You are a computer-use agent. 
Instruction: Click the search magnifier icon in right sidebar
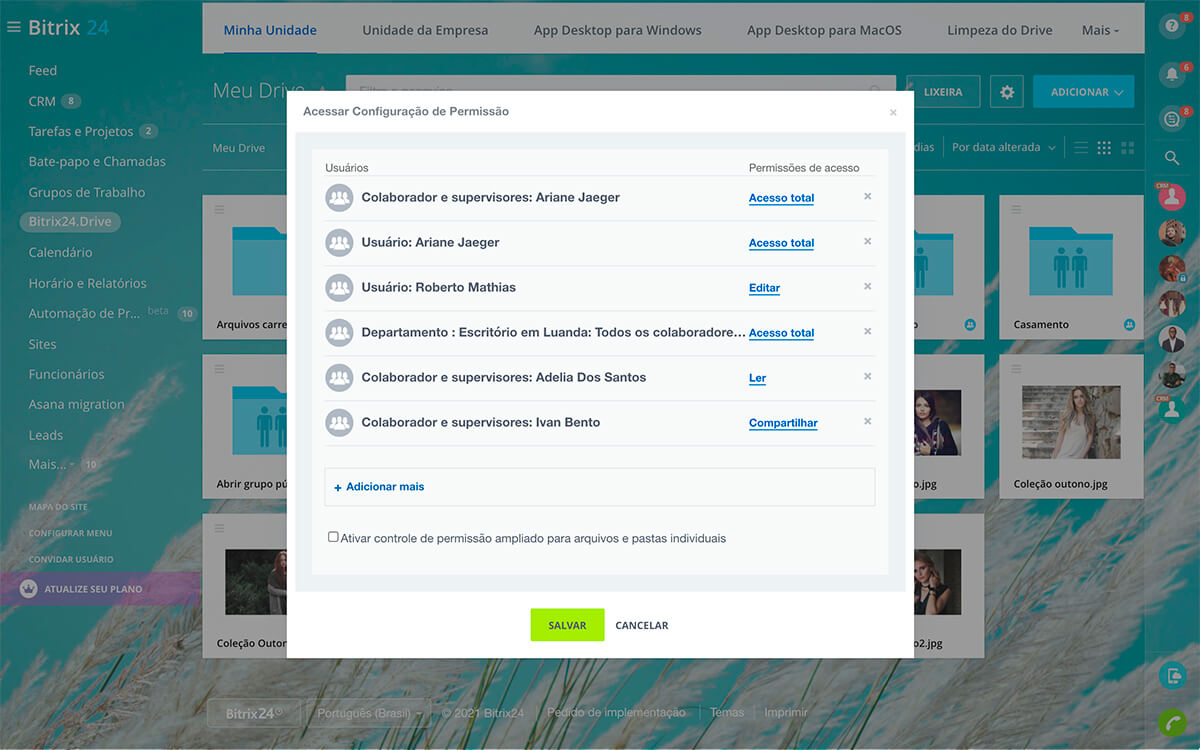click(1171, 158)
